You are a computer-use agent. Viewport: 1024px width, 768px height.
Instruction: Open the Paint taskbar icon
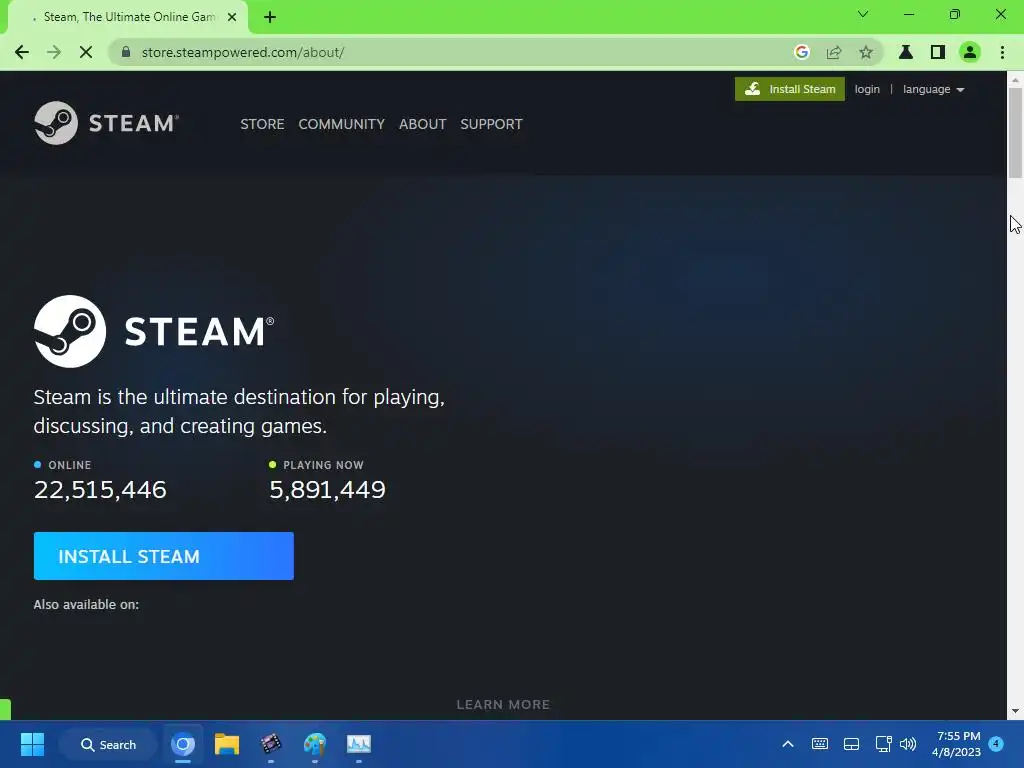click(315, 744)
